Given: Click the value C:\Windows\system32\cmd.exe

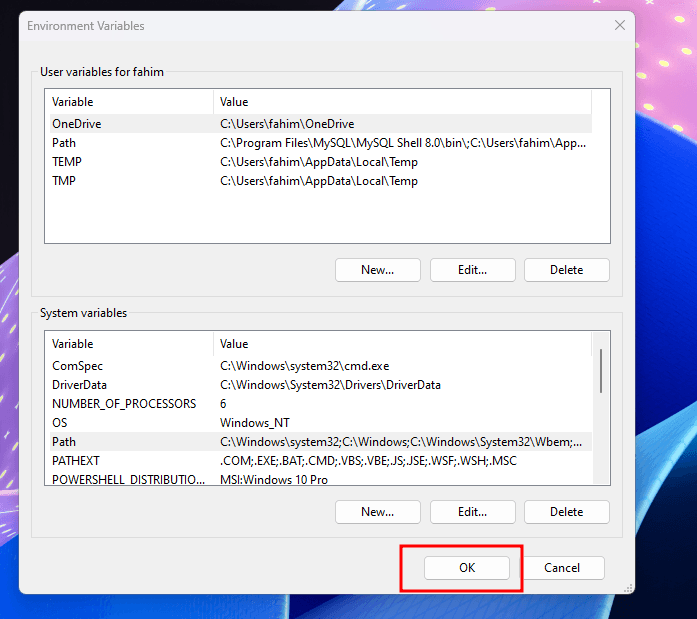Looking at the screenshot, I should 304,366.
